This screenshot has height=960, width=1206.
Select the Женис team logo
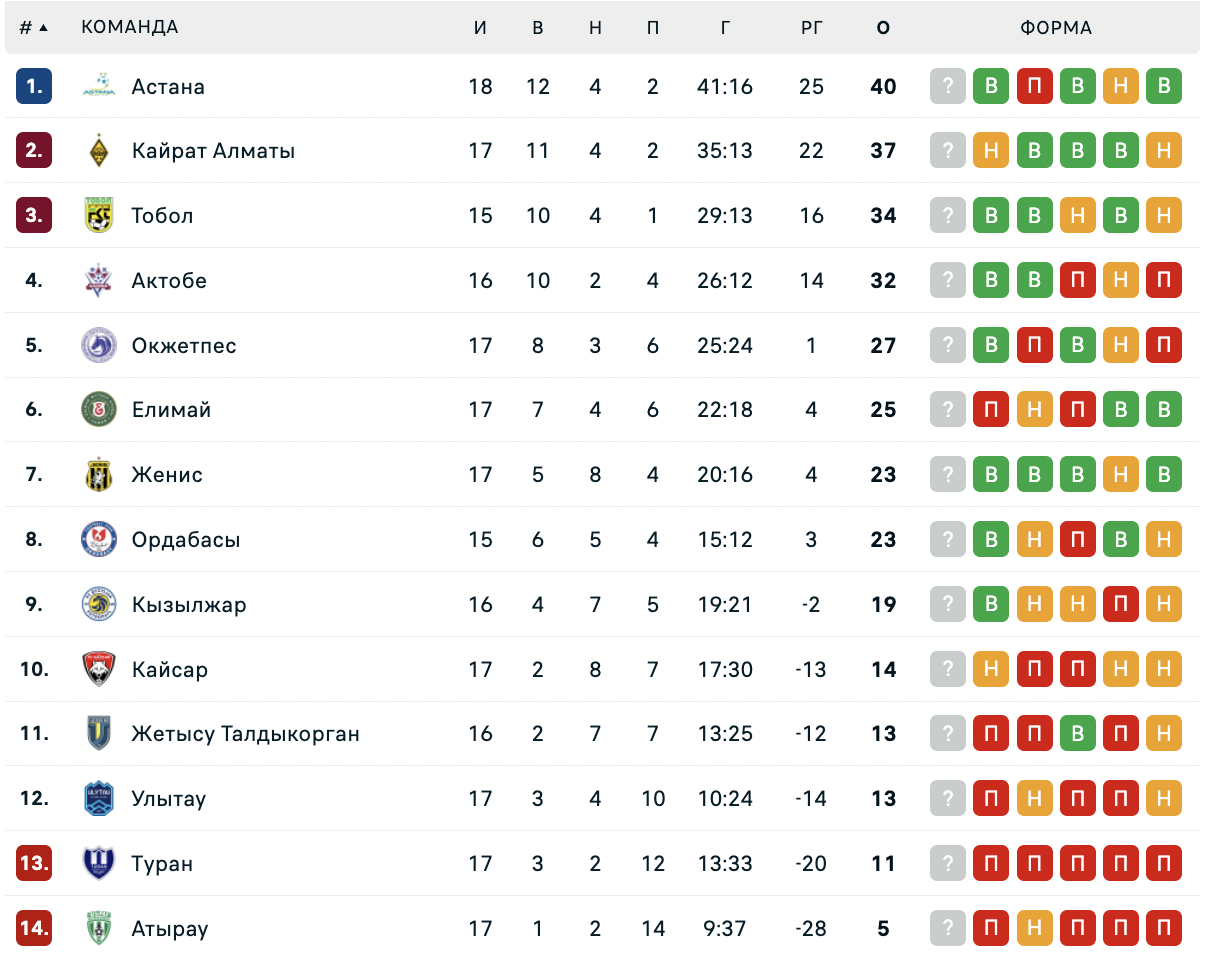pos(99,475)
